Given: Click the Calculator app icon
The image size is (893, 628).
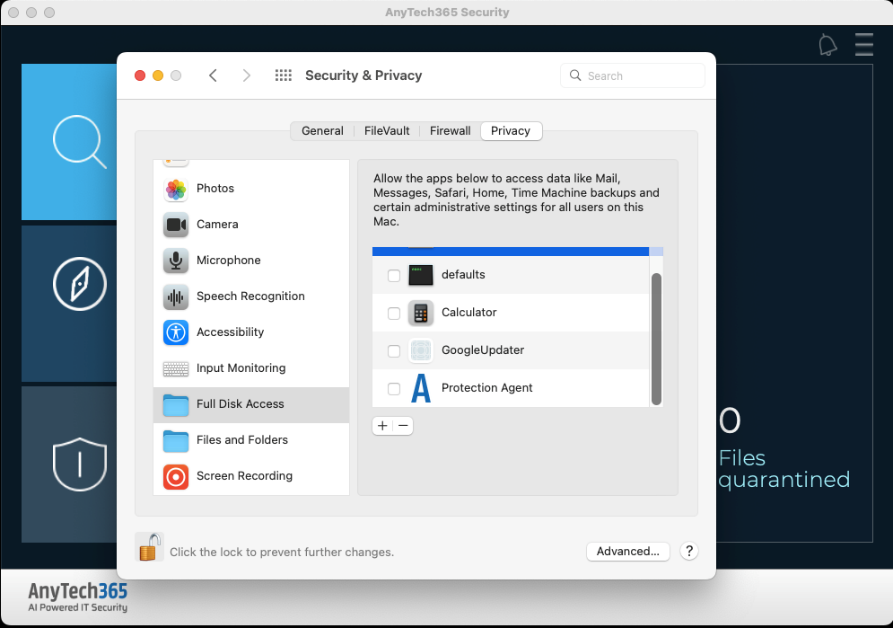Looking at the screenshot, I should pos(421,313).
